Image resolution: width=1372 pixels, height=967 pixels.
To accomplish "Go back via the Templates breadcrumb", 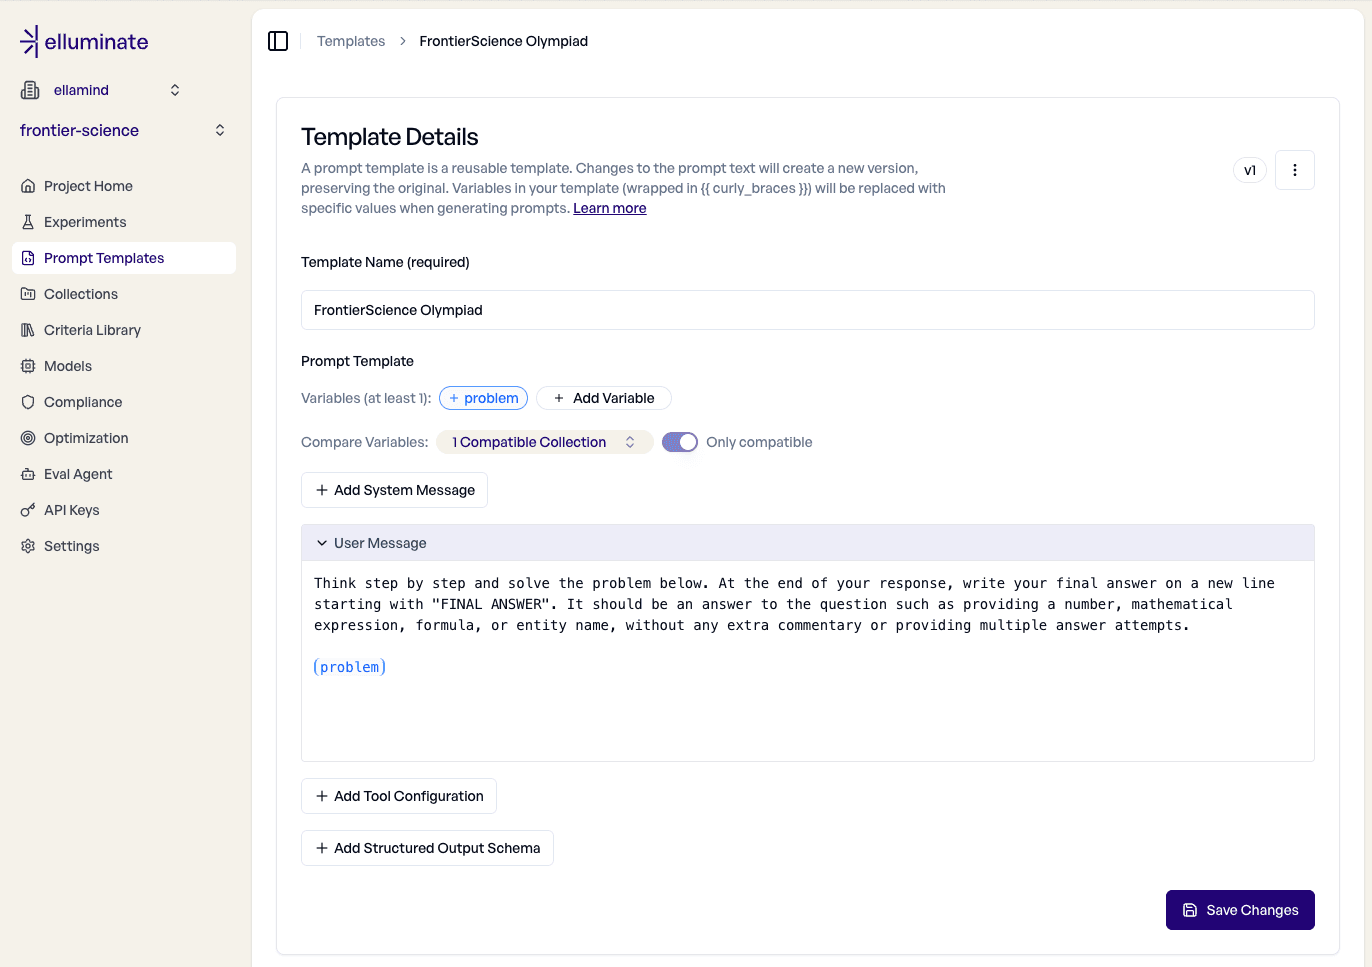I will [350, 40].
